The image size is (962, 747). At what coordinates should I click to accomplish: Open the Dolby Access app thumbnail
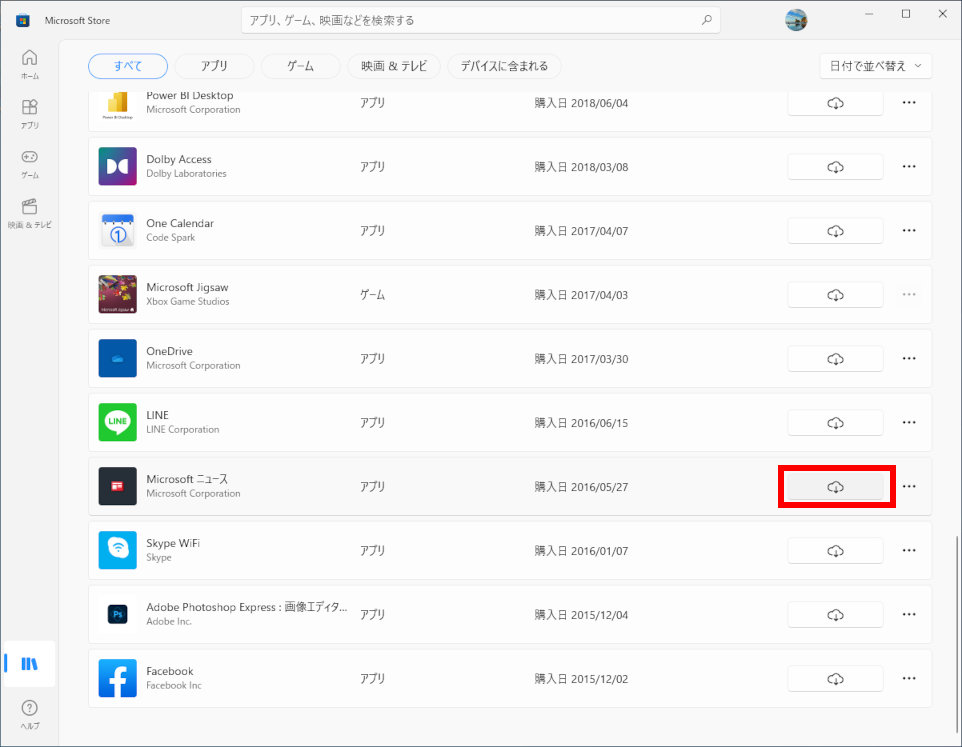click(x=118, y=166)
